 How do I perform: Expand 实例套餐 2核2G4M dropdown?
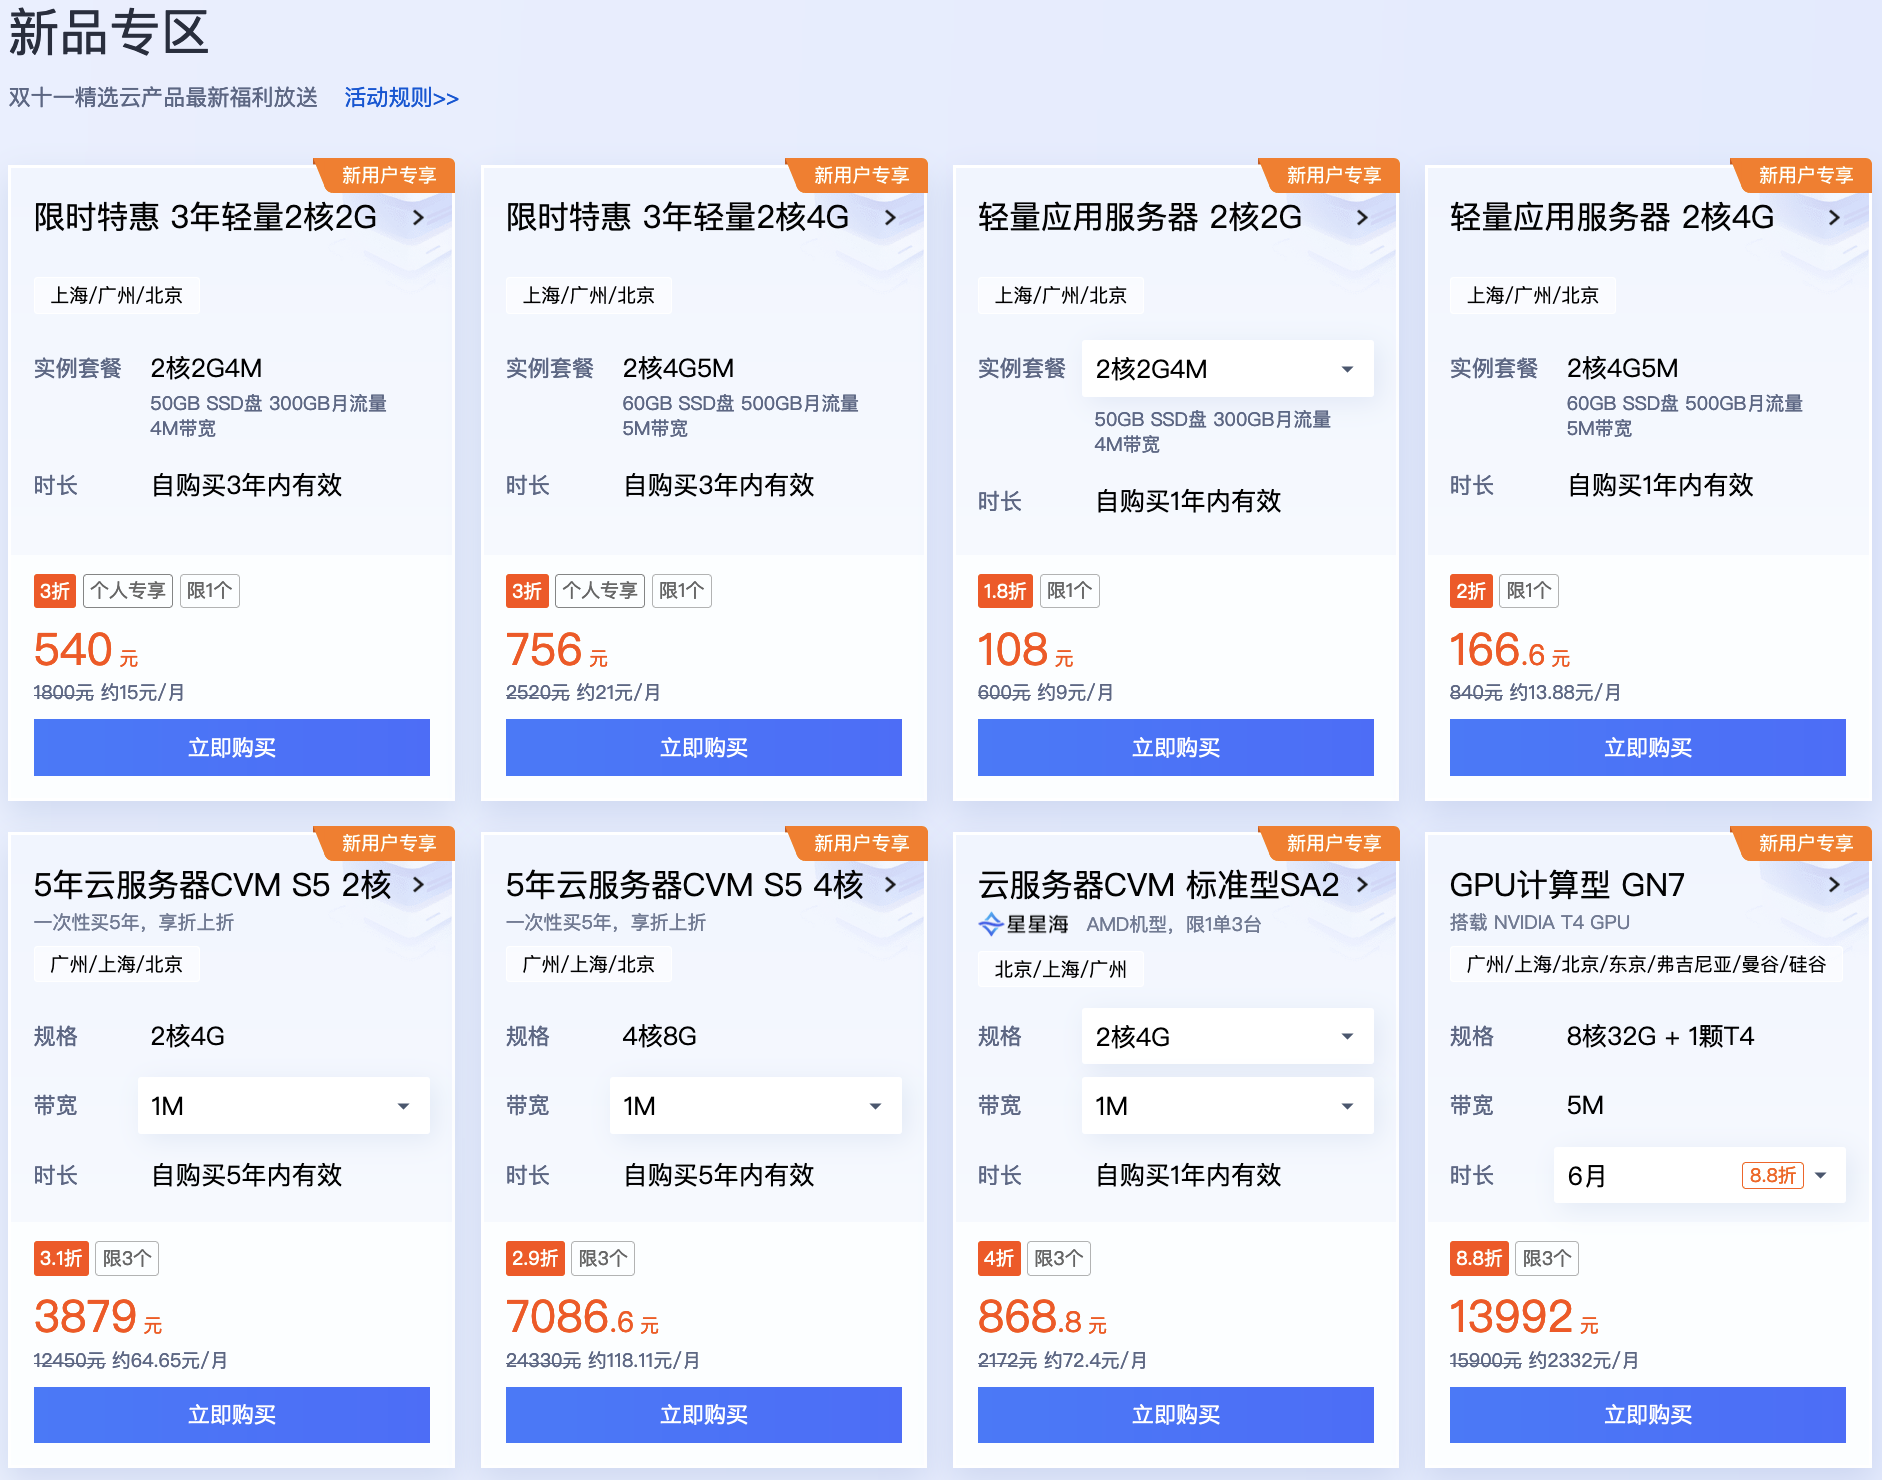(1227, 369)
